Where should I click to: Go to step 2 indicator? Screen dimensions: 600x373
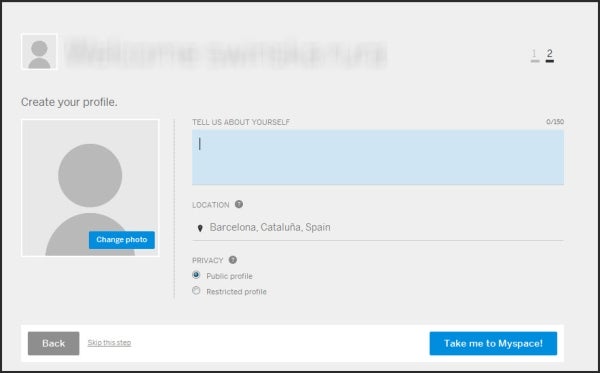pyautogui.click(x=549, y=55)
